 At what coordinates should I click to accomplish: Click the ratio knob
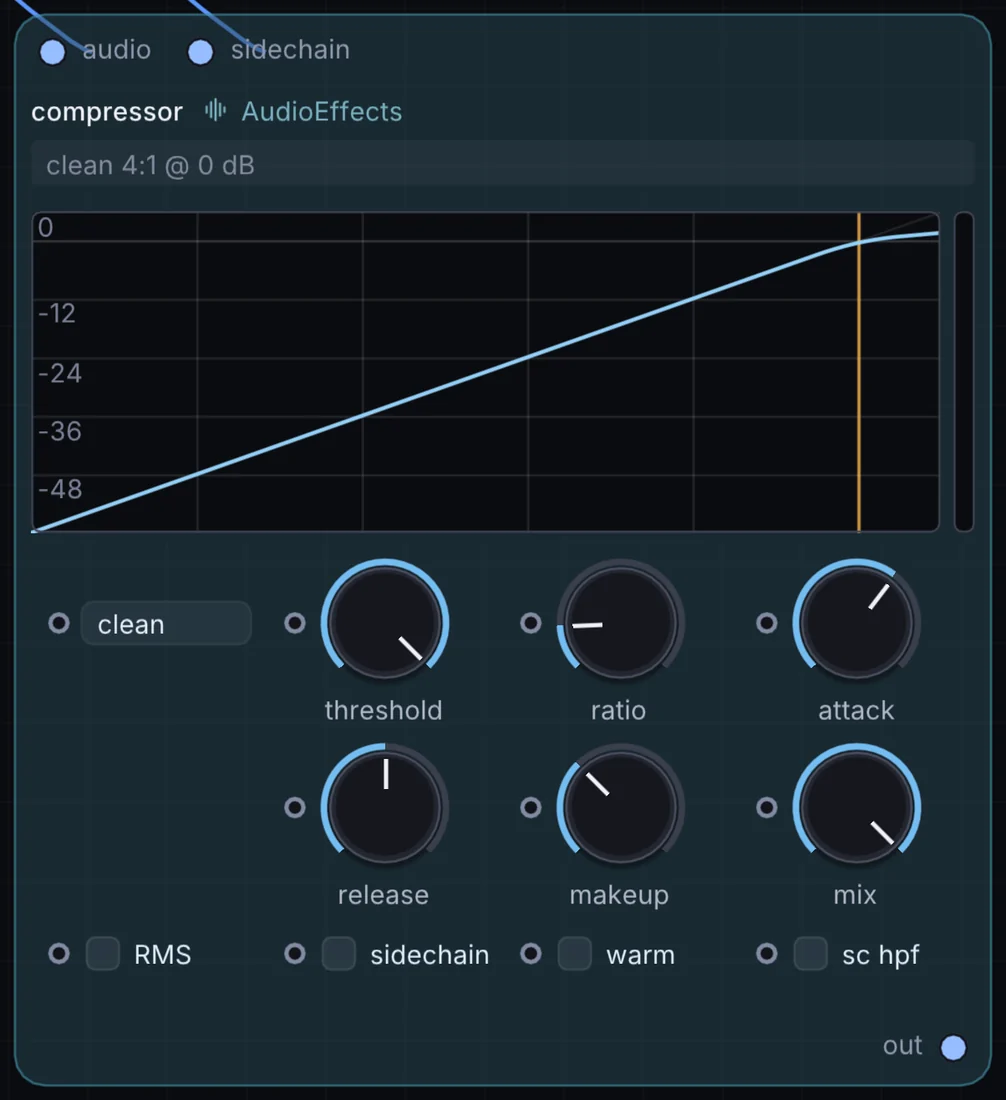coord(621,622)
